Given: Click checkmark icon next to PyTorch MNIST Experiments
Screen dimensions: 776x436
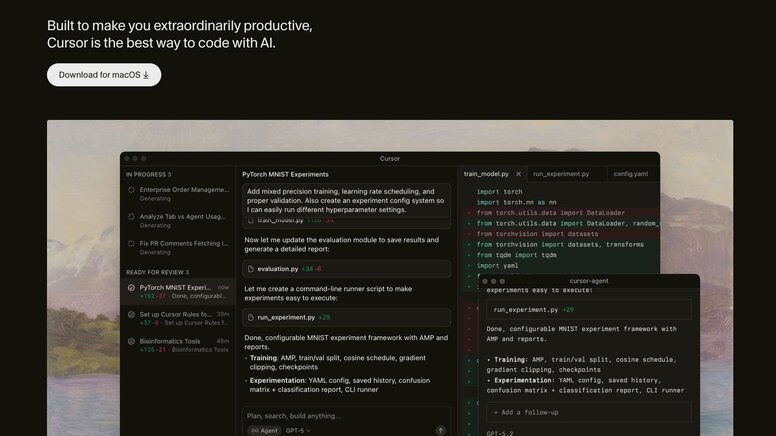Looking at the screenshot, I should (x=131, y=287).
